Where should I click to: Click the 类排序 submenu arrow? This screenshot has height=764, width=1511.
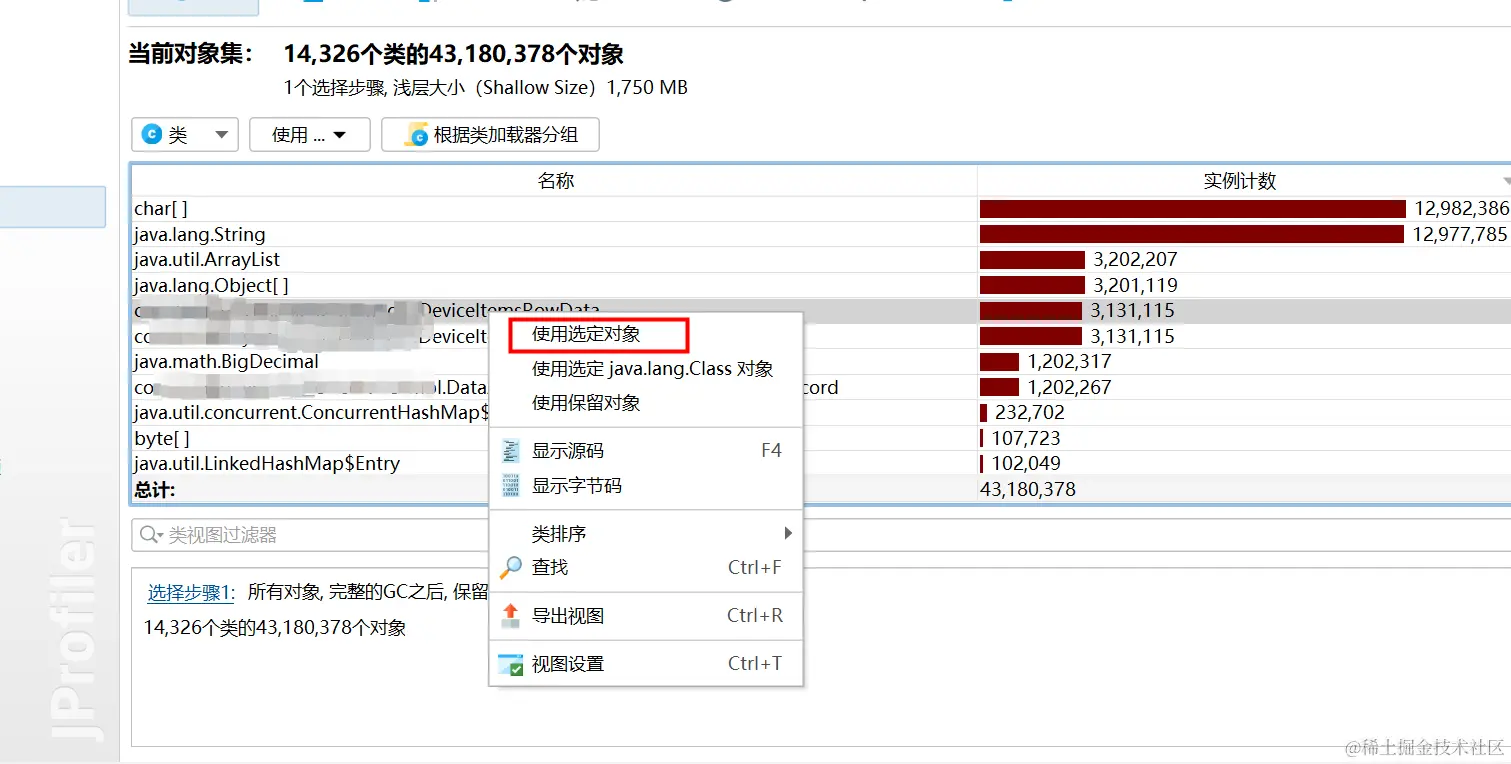coord(788,534)
